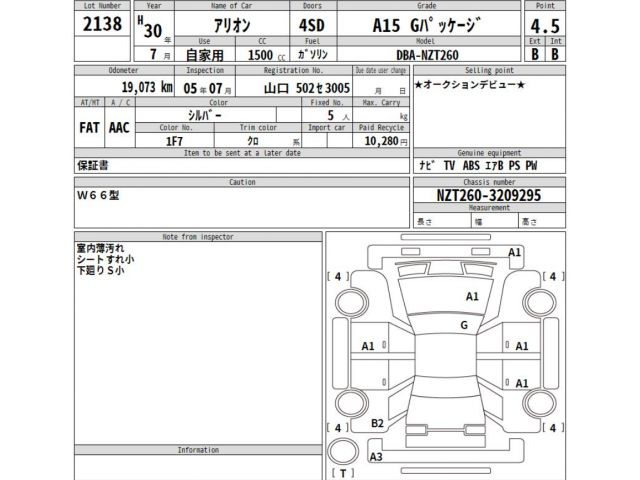This screenshot has height=480, width=640.
Task: Click the [T] spare tire label
Action: pyautogui.click(x=343, y=471)
